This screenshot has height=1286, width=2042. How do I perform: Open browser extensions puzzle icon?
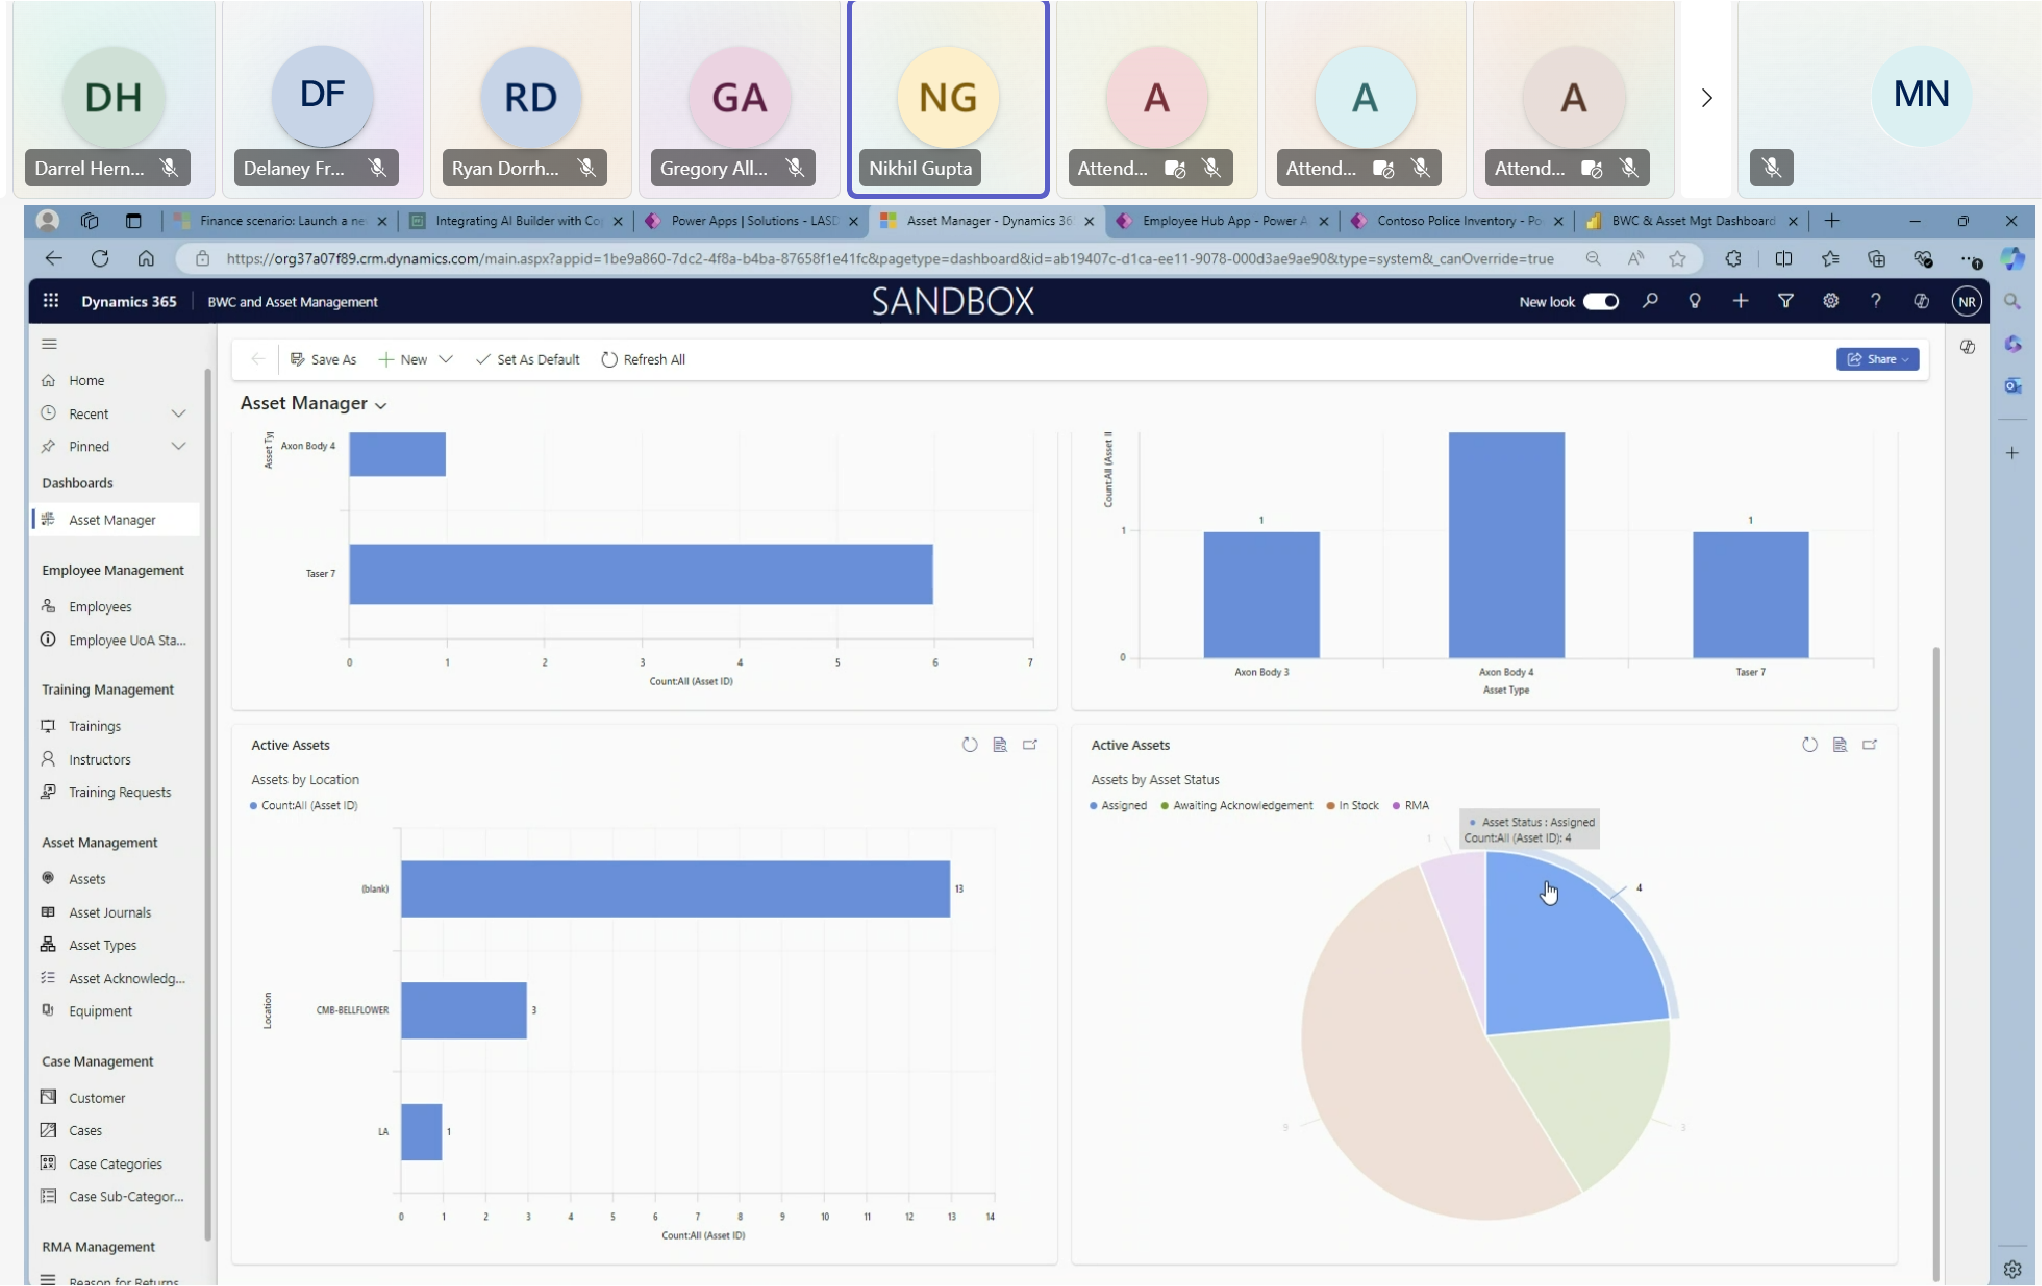pos(1733,259)
